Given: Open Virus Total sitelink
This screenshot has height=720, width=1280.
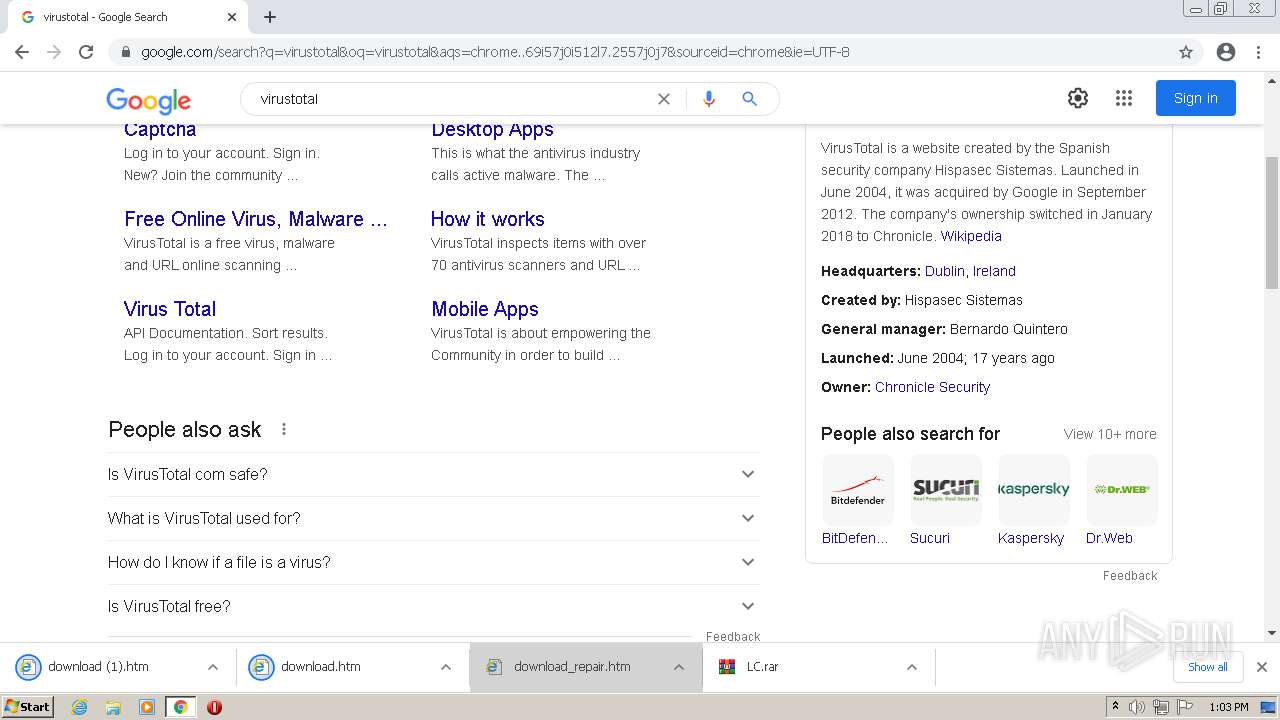Looking at the screenshot, I should [170, 309].
